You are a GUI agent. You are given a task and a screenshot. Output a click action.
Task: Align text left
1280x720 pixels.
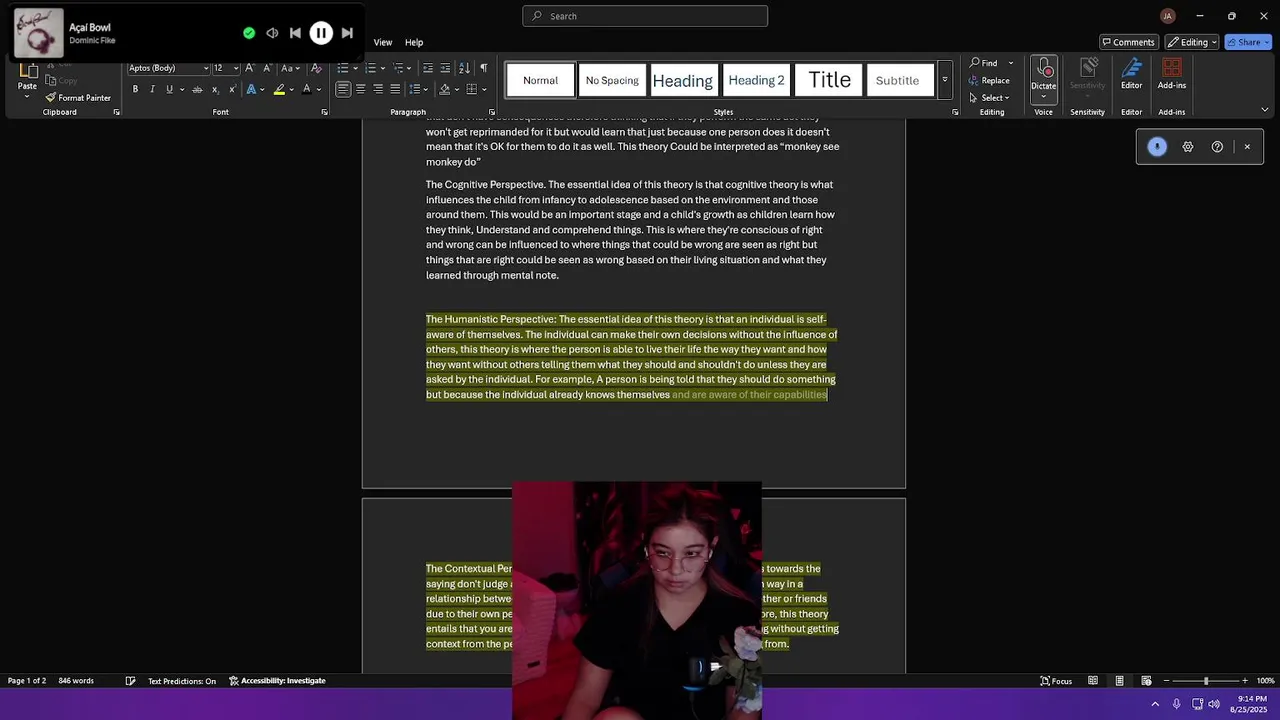[343, 89]
